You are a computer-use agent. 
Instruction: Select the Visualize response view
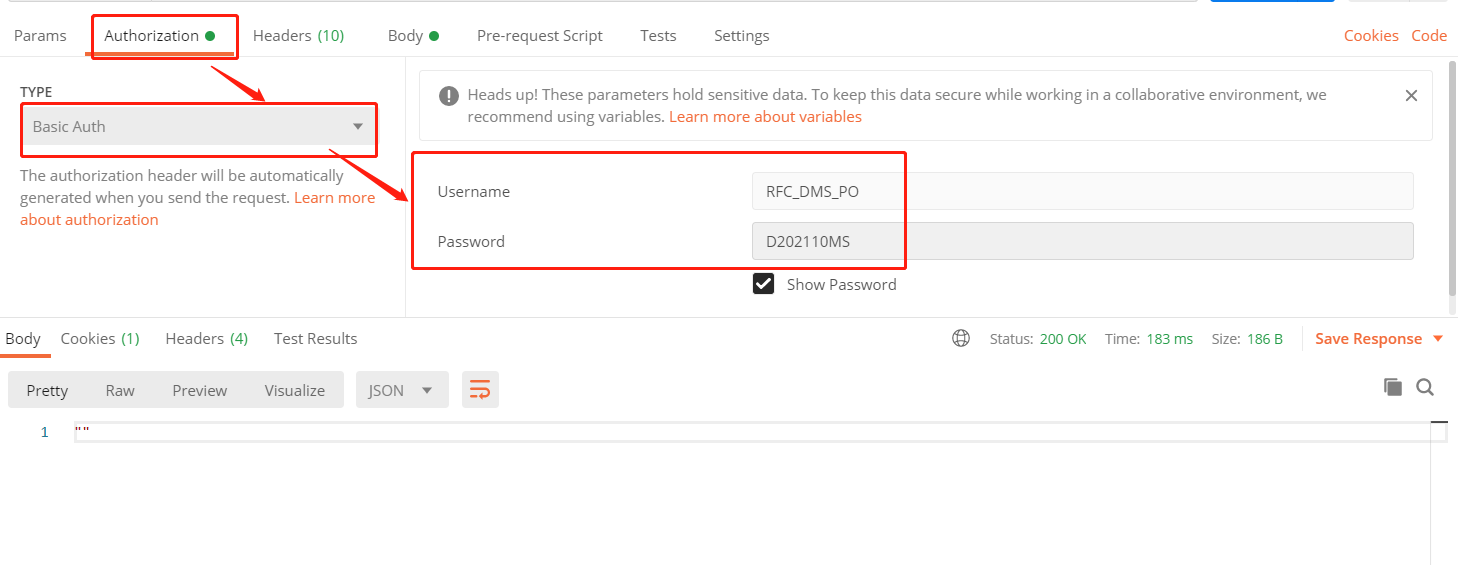295,390
